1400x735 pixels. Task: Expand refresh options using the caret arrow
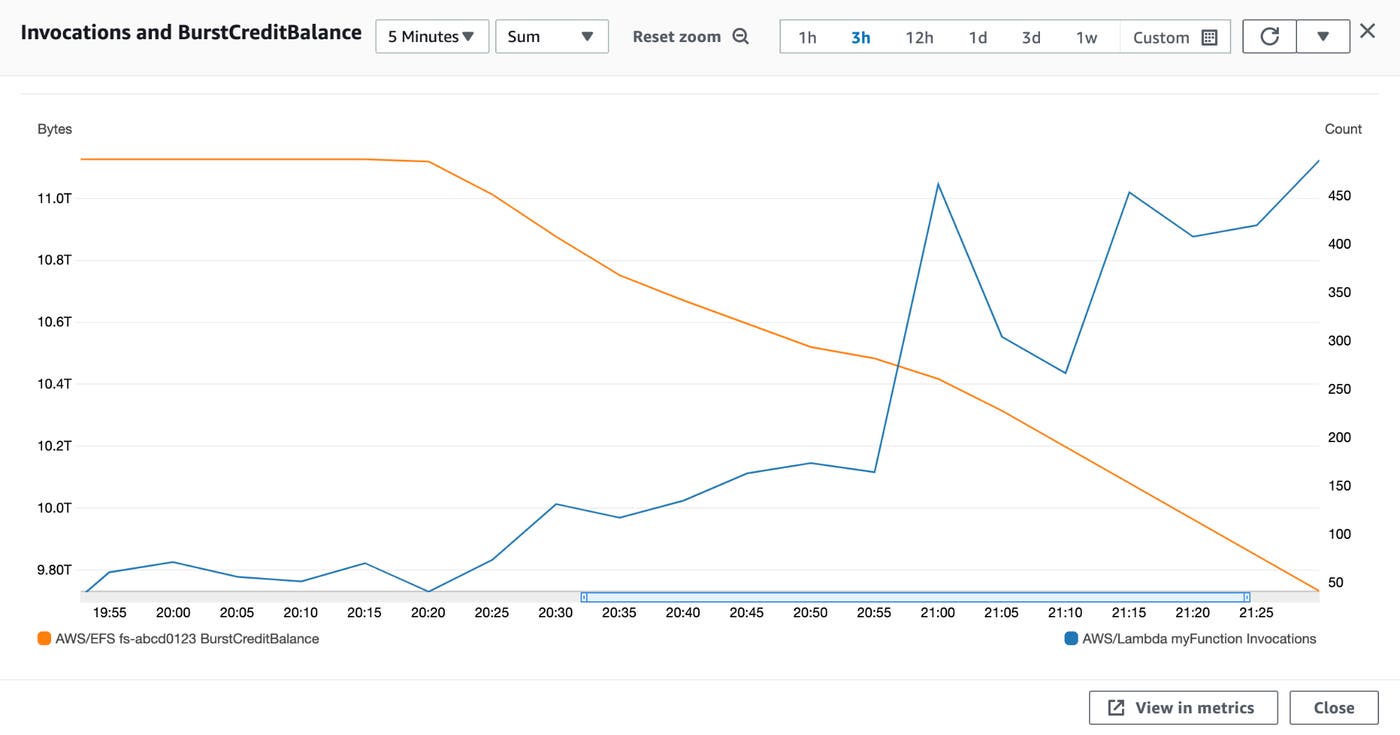tap(1322, 36)
